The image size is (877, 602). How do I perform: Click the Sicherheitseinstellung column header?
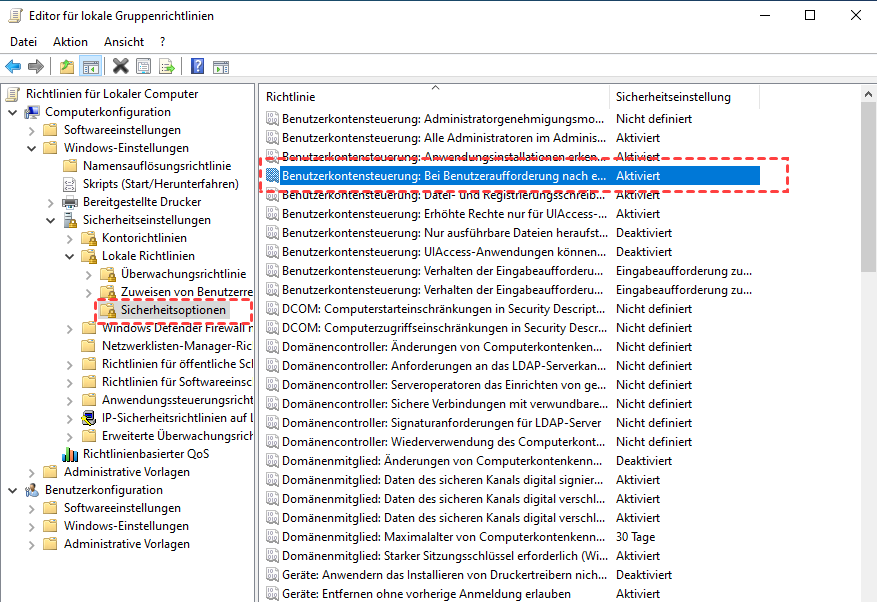click(x=672, y=97)
